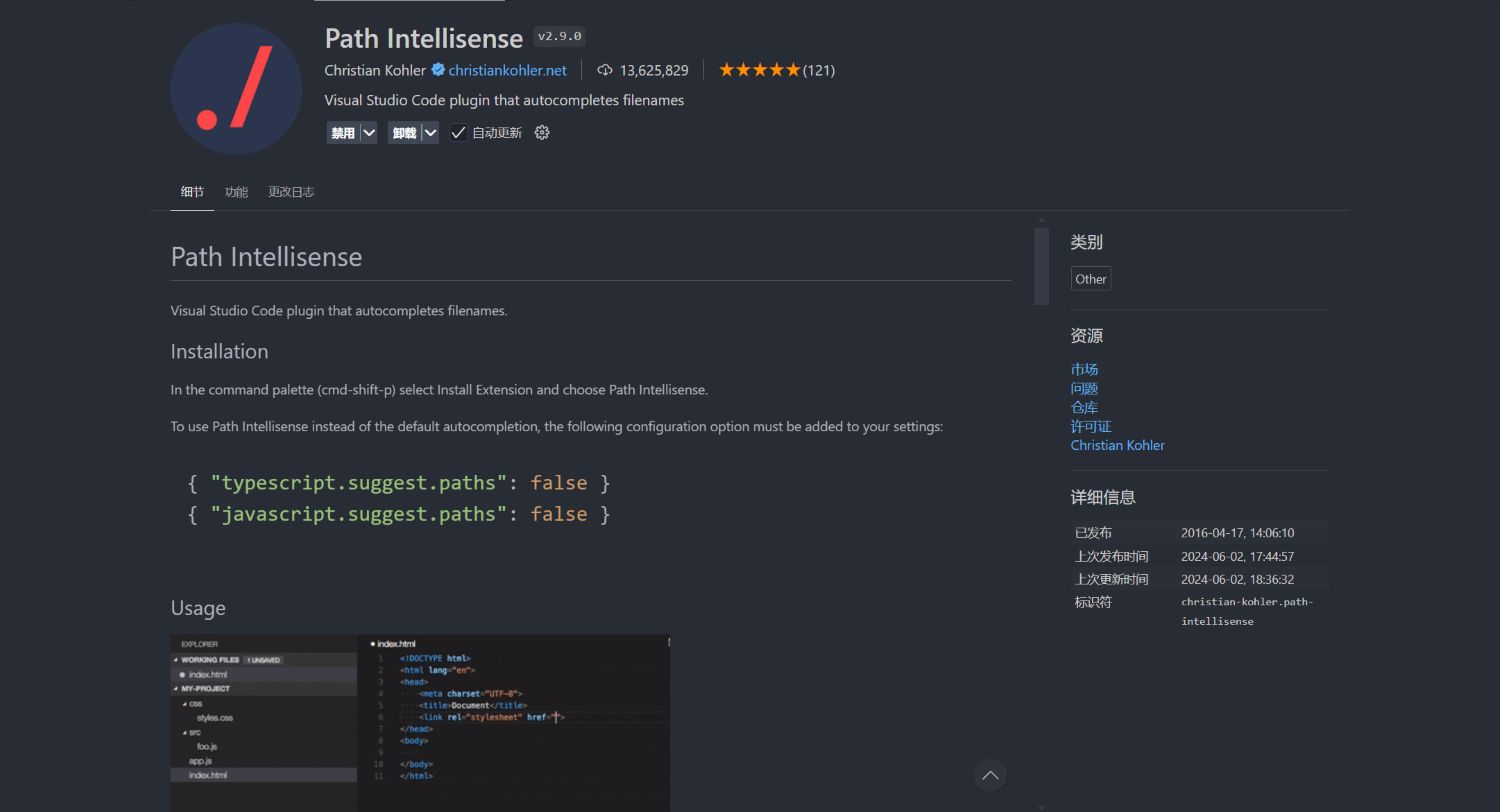Click the 卸载 button

[404, 132]
